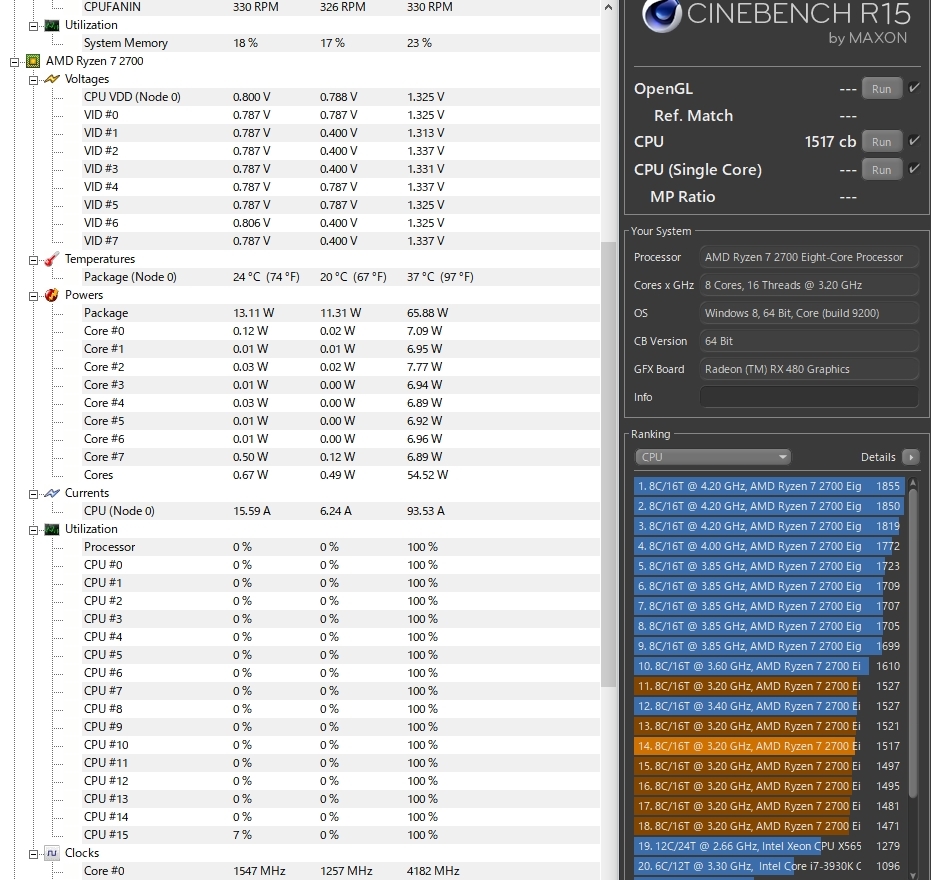Select highlighted ranking entry 14 scoring 1517
The image size is (931, 880).
click(x=769, y=746)
